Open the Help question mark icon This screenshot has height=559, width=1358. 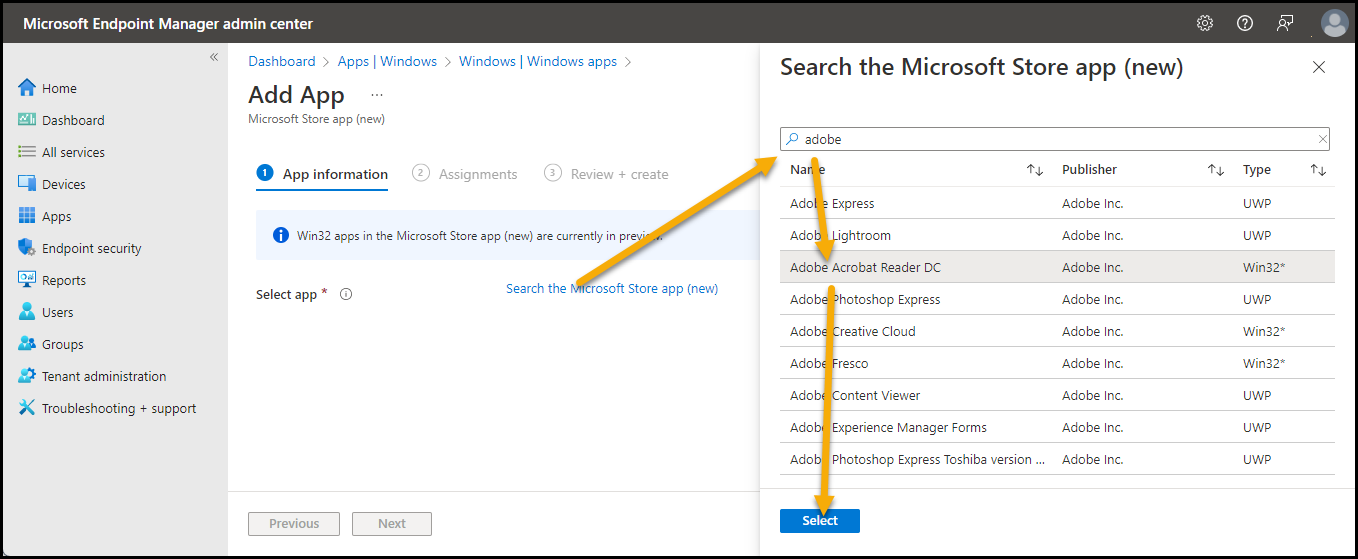coord(1245,23)
